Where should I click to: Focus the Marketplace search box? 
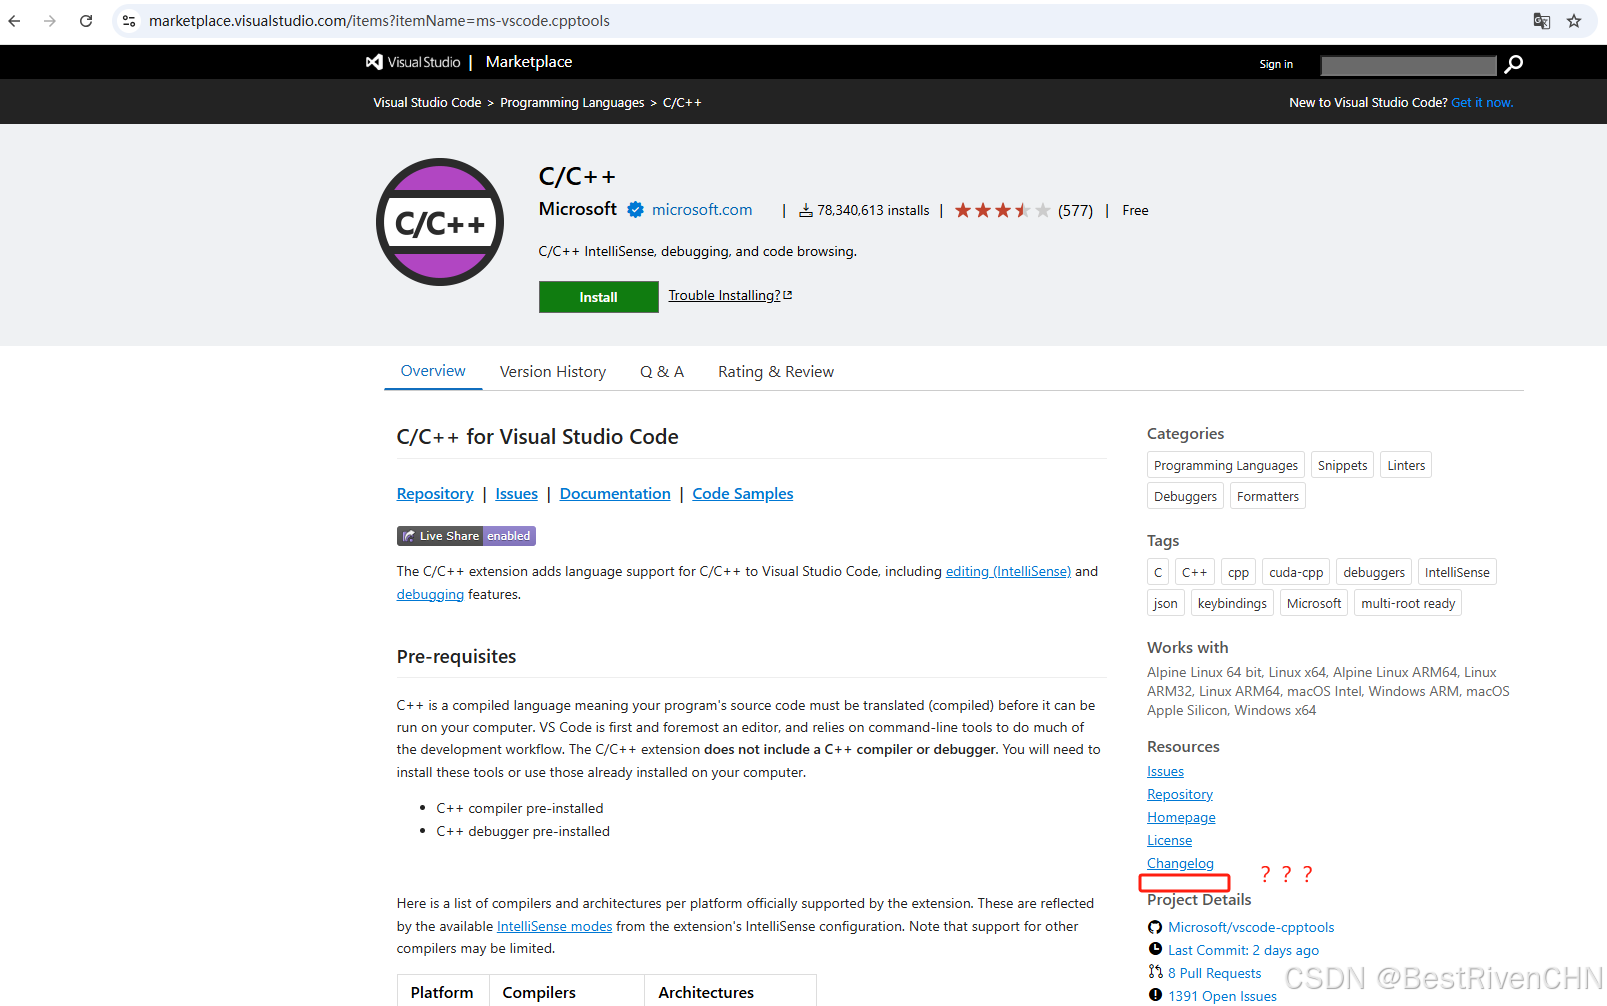[x=1408, y=65]
